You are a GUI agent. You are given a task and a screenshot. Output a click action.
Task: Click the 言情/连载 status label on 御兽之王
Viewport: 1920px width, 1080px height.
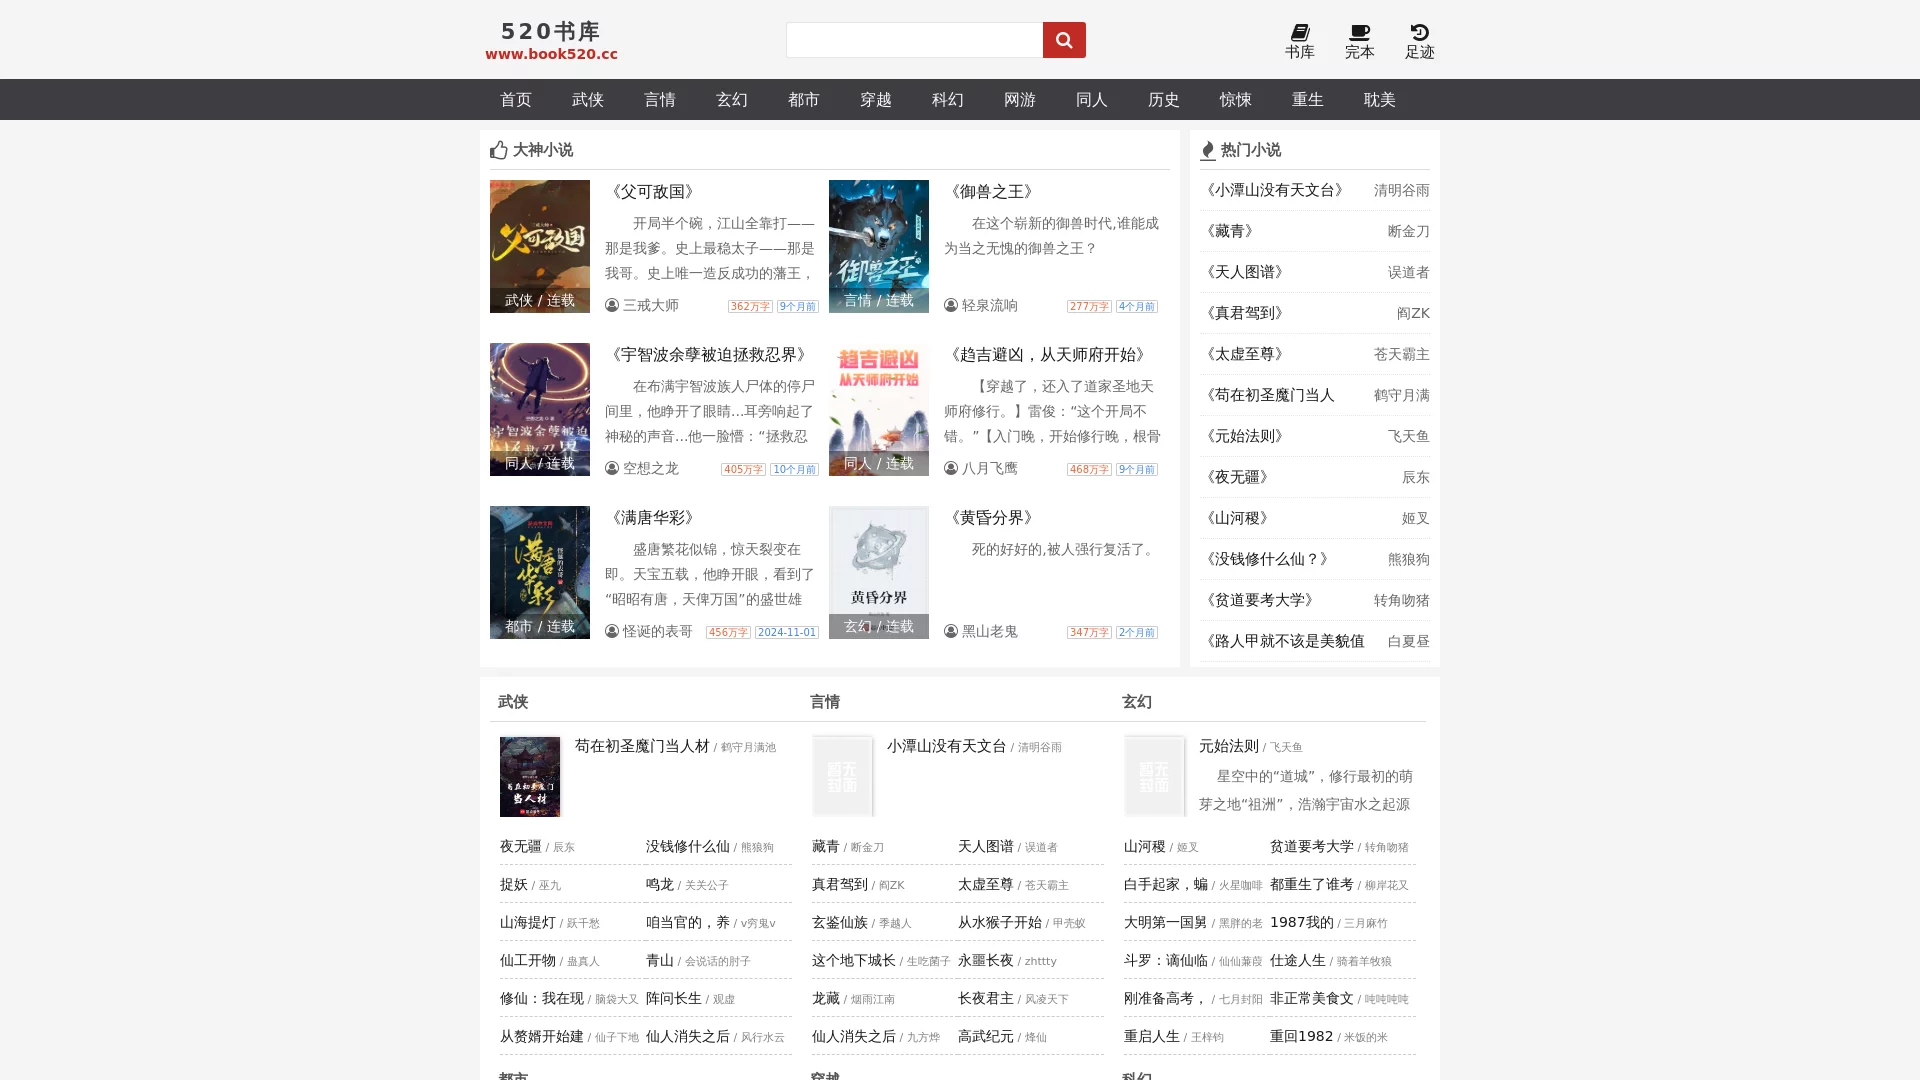click(x=877, y=298)
